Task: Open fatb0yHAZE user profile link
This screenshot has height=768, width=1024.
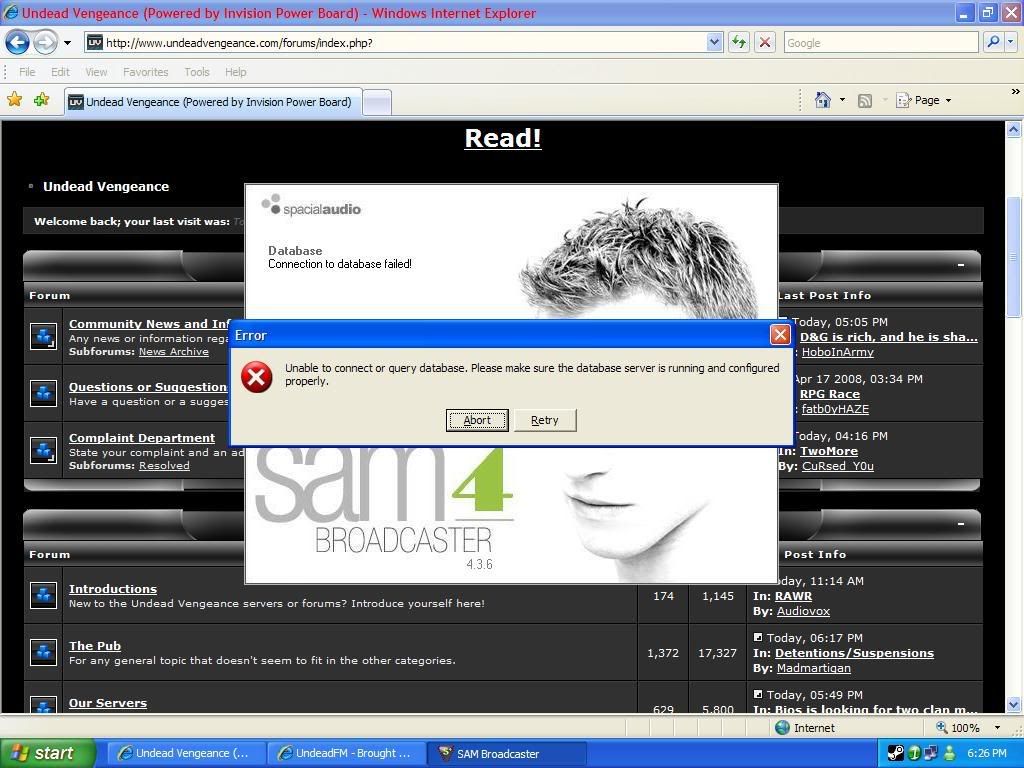Action: point(835,409)
